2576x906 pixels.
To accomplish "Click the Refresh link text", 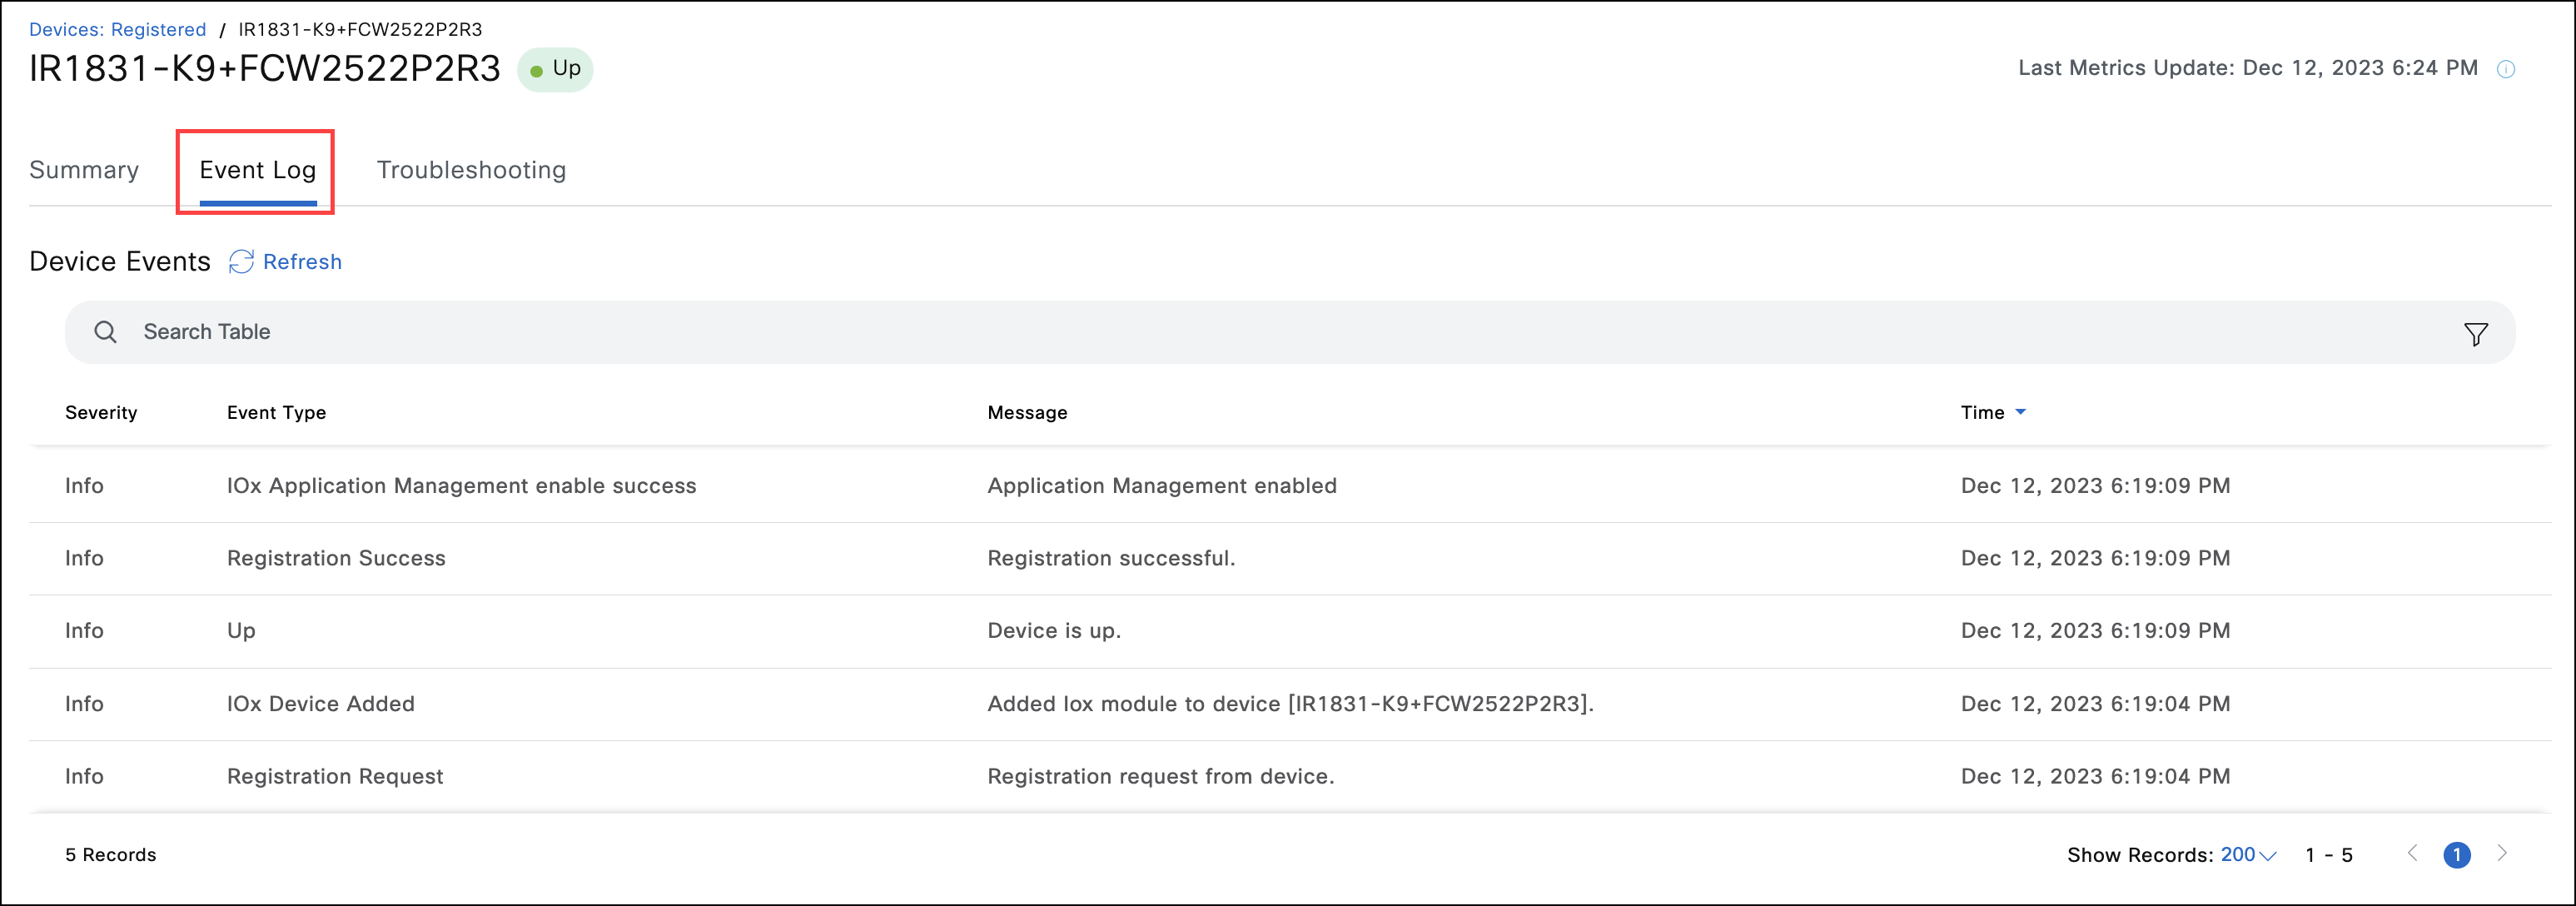I will click(302, 262).
